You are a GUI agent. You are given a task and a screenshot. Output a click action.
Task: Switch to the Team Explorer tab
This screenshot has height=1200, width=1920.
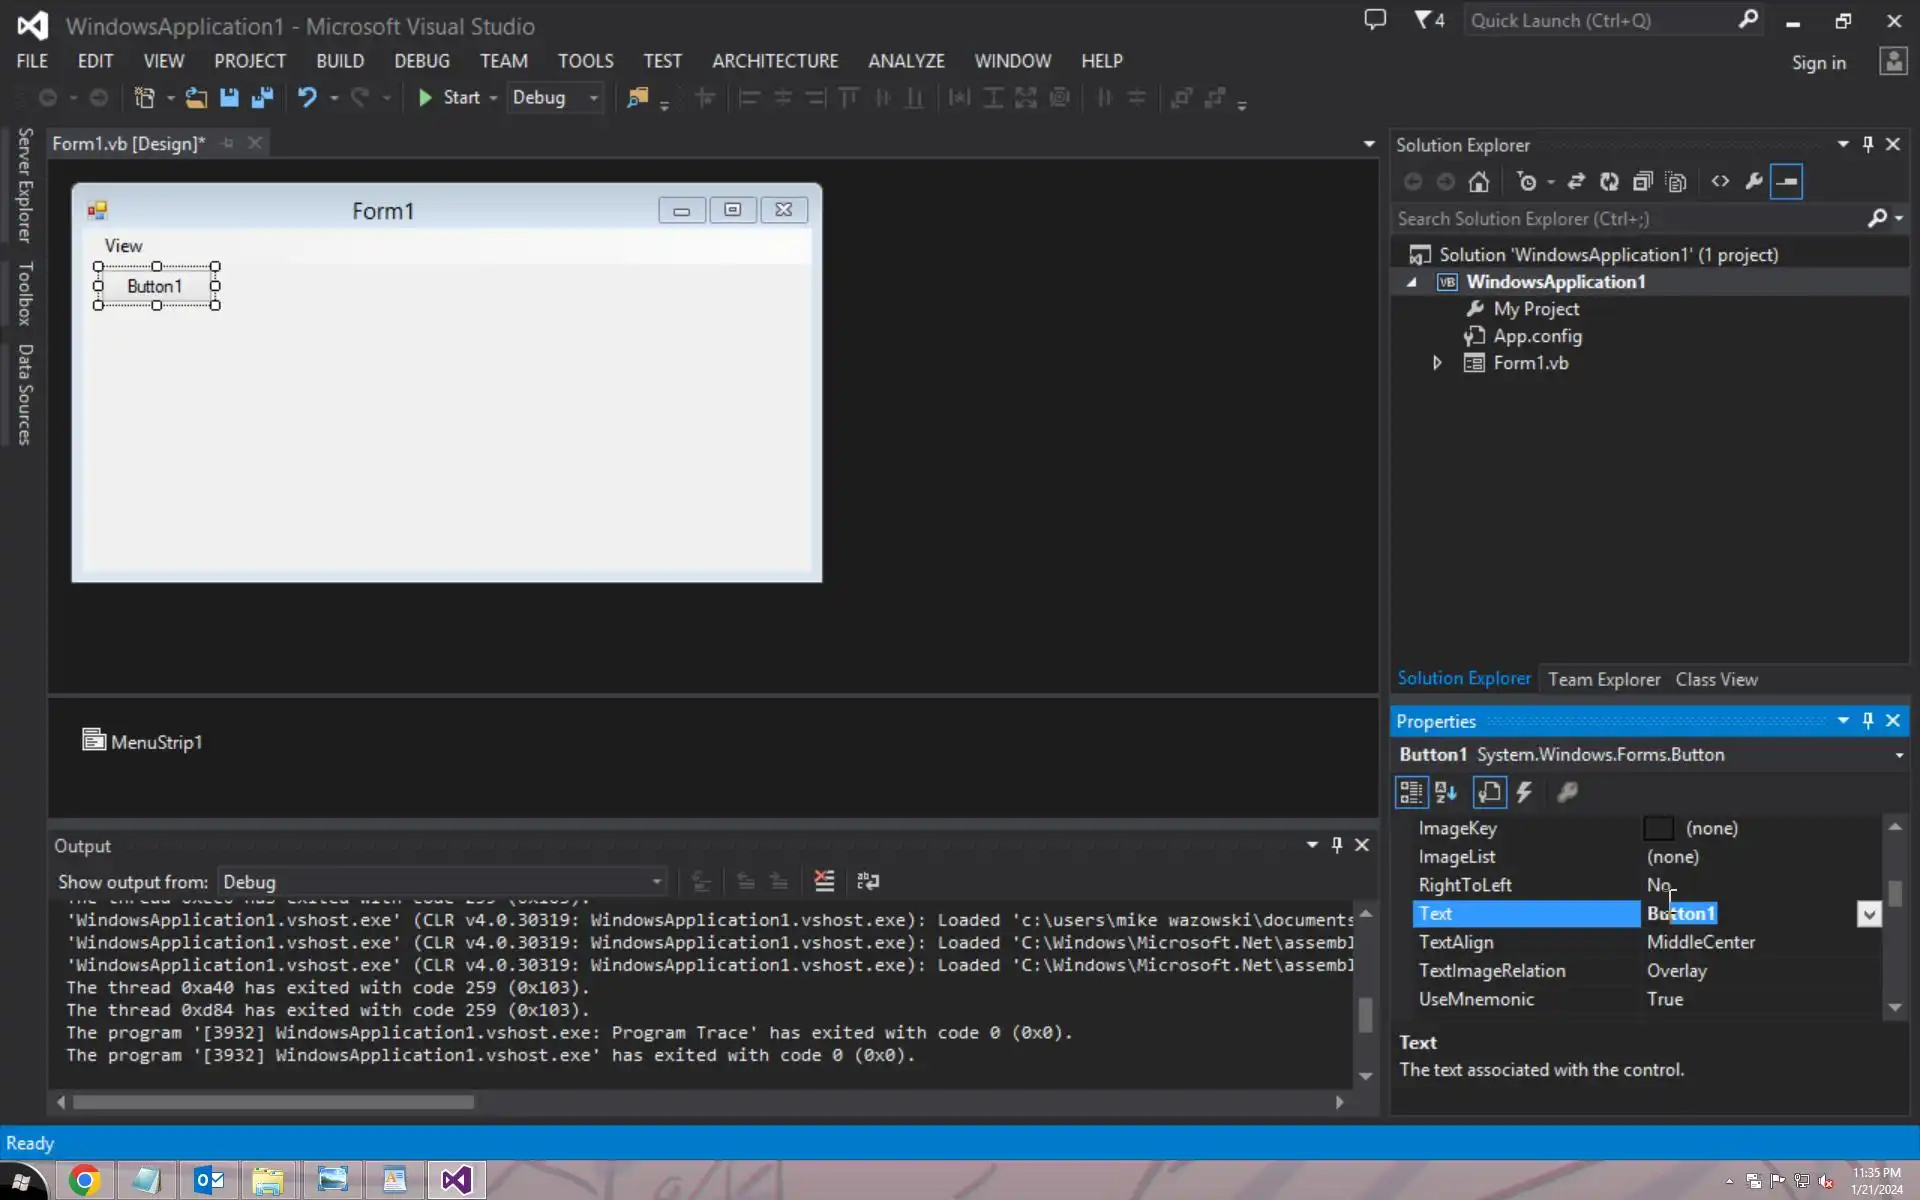click(x=1603, y=679)
